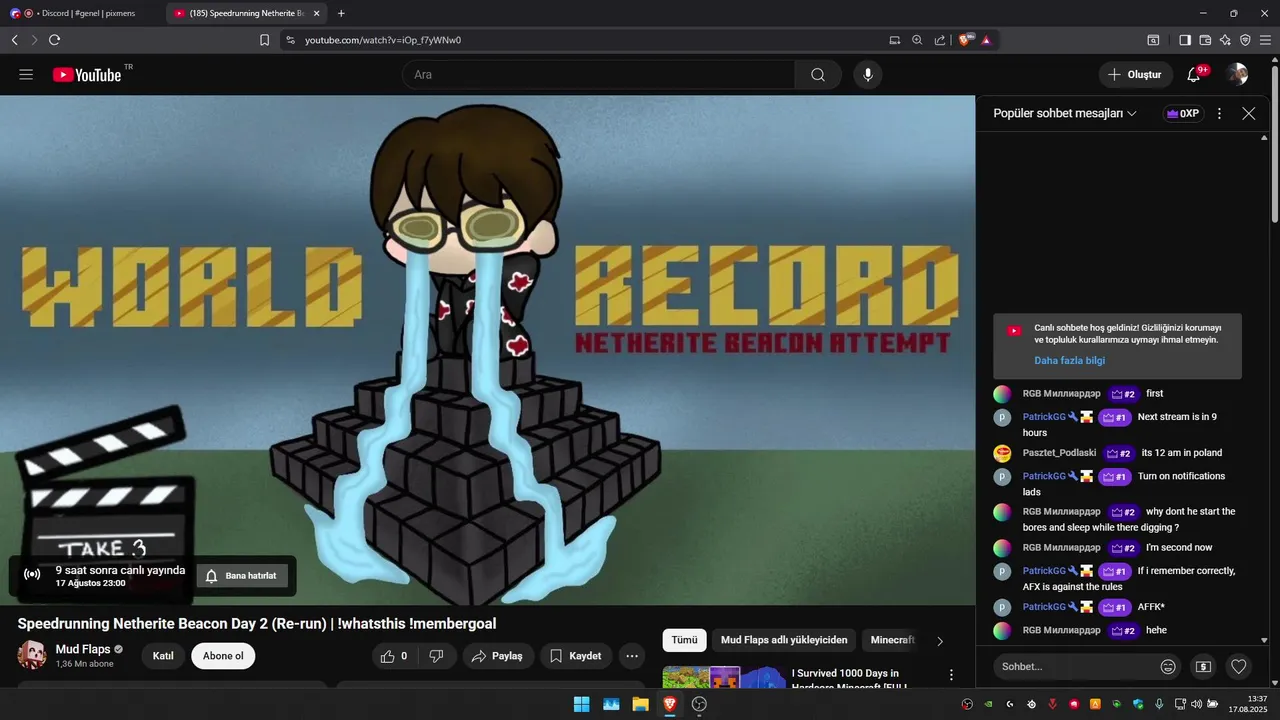Open the Brave VPN shield icon
The height and width of the screenshot is (720, 1280).
point(1245,40)
